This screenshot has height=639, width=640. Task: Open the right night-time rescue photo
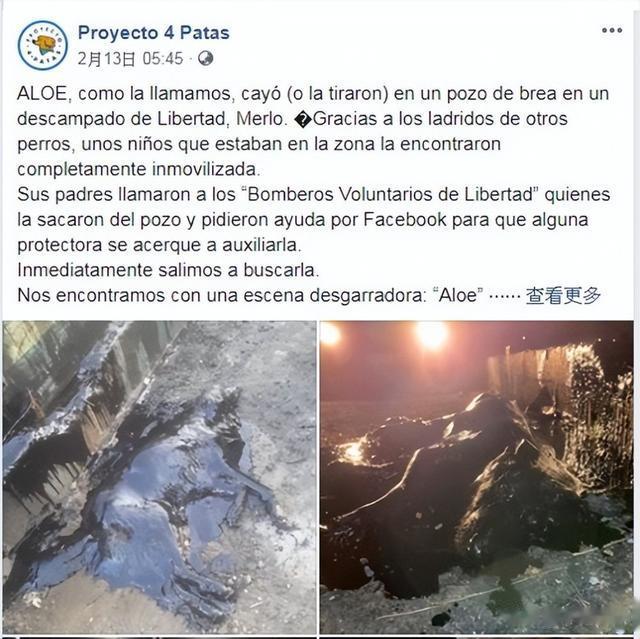click(x=476, y=477)
